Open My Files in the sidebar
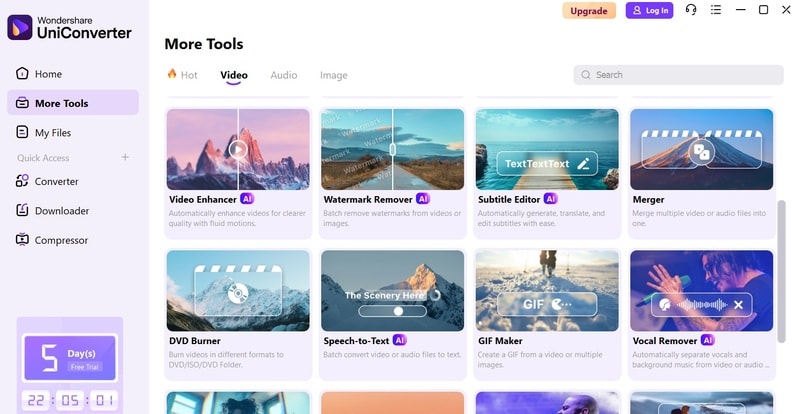Image resolution: width=800 pixels, height=414 pixels. click(73, 133)
